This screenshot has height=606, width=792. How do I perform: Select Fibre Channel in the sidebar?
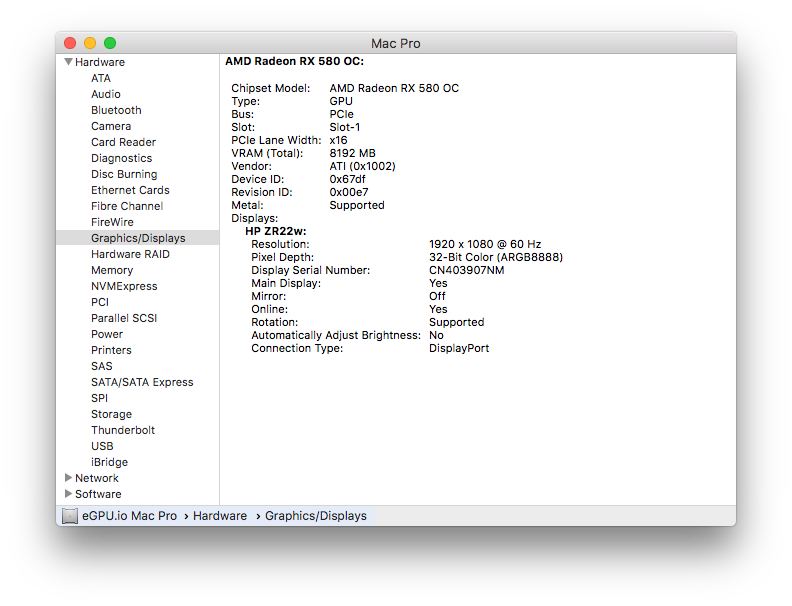pos(127,206)
